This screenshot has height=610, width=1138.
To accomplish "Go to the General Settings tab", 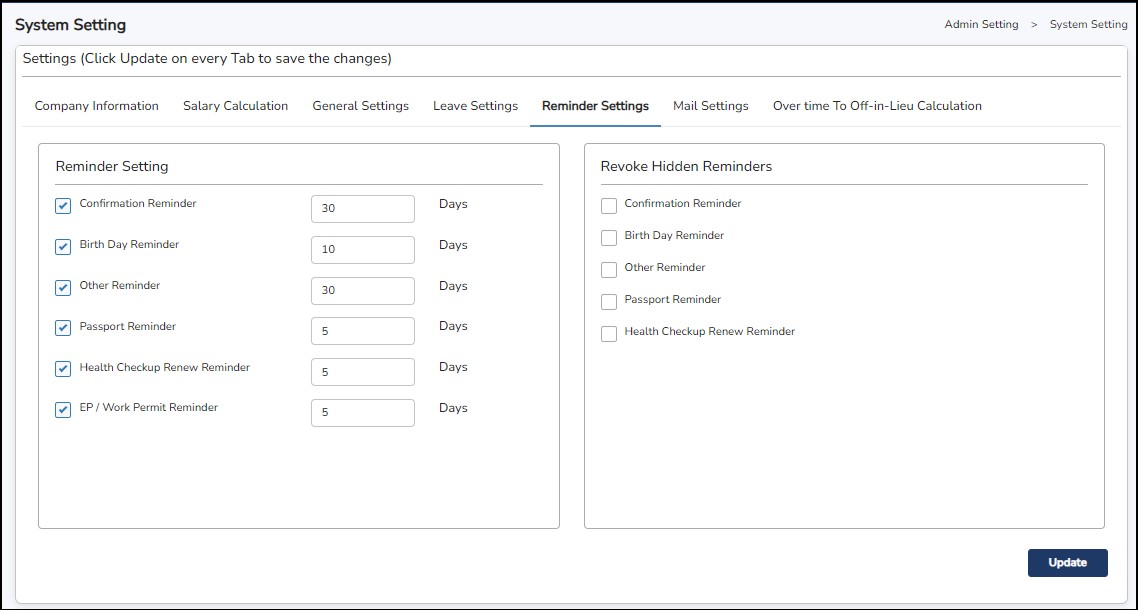I will coord(360,106).
